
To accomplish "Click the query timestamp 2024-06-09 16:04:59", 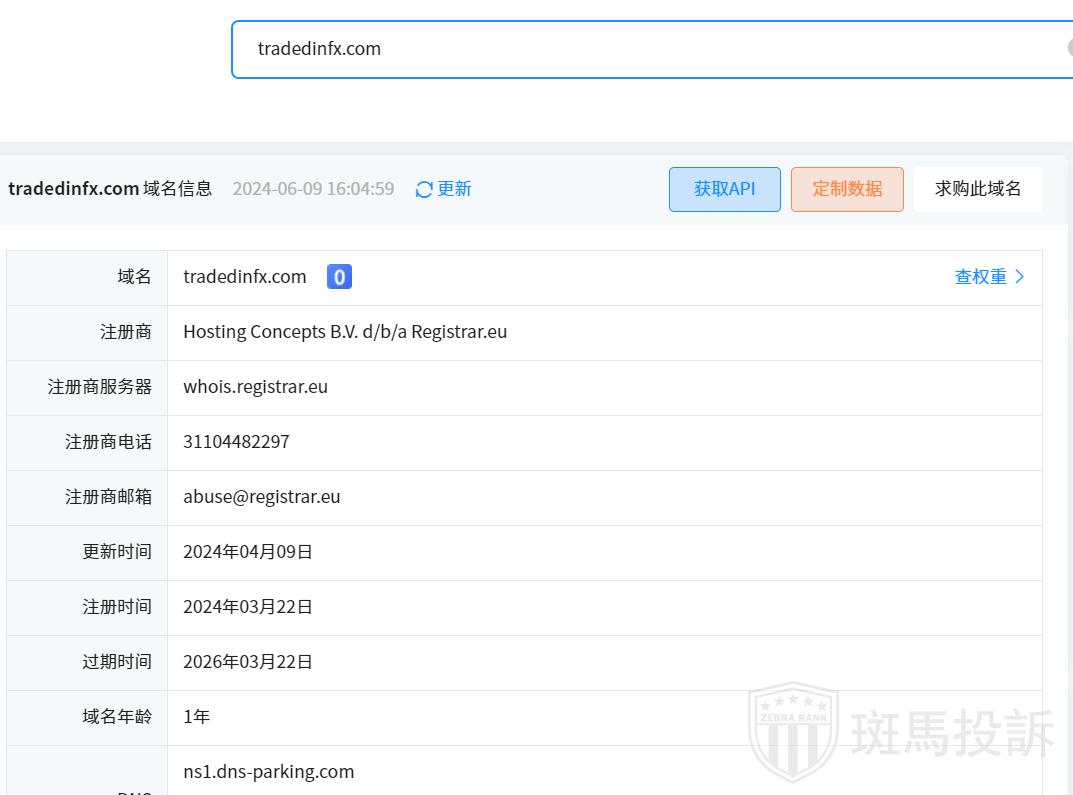I will pyautogui.click(x=313, y=189).
